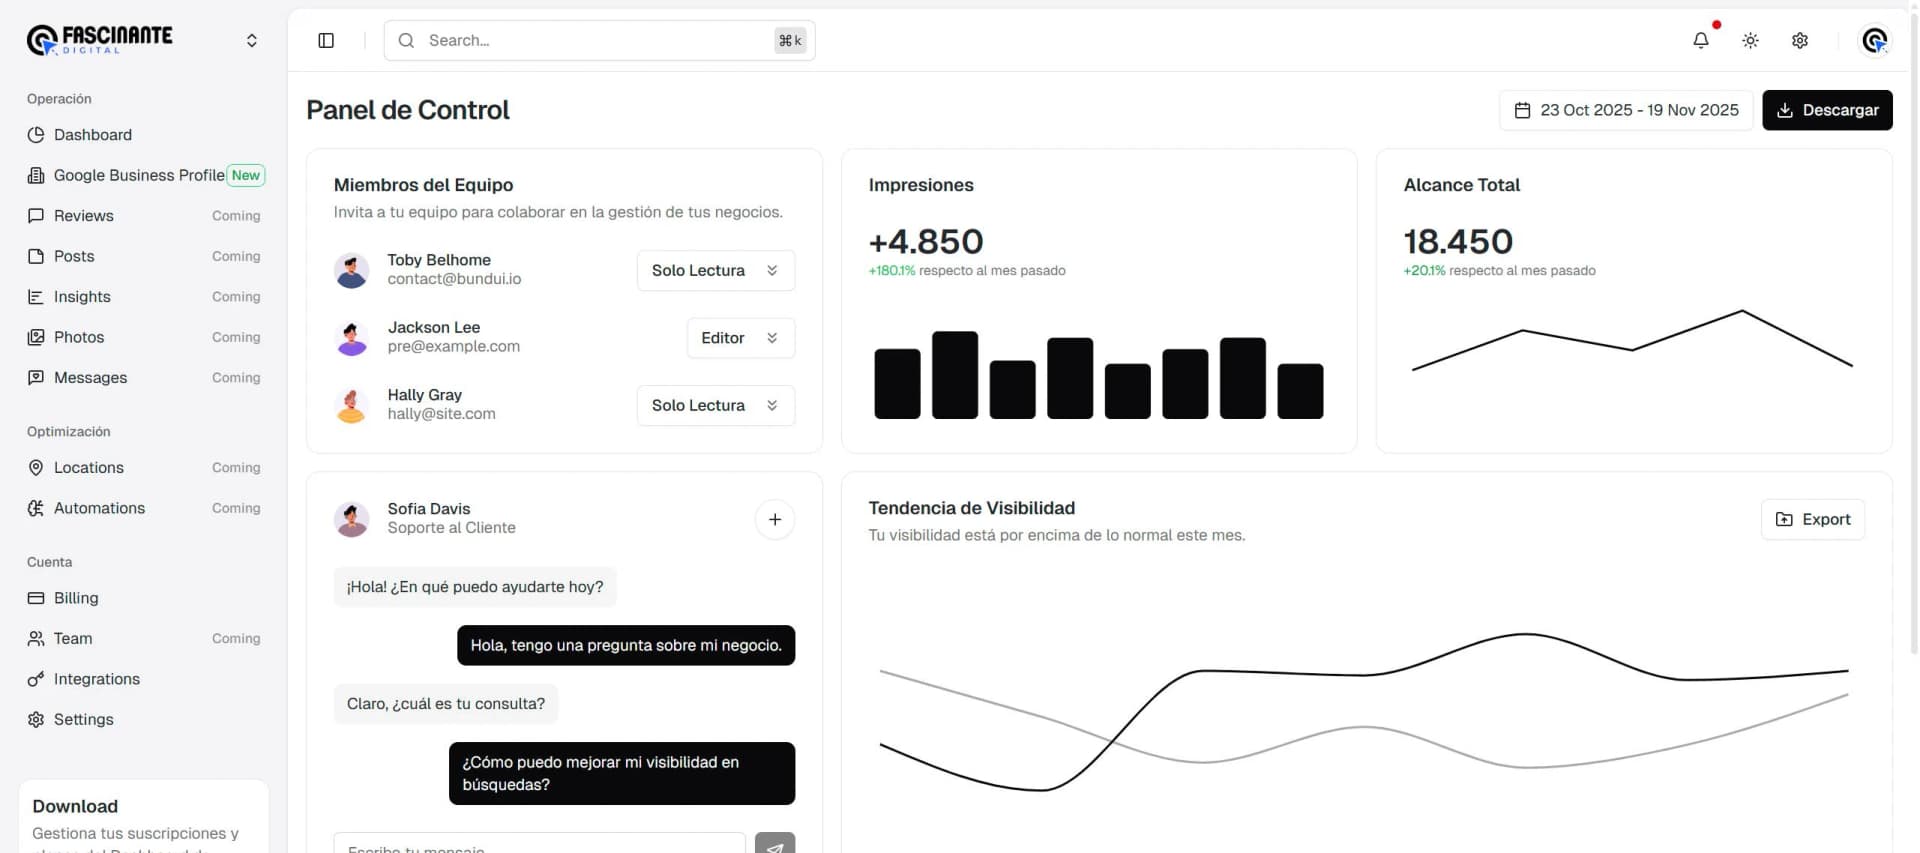Image resolution: width=1920 pixels, height=853 pixels.
Task: Open Jackson Lee's Editor role dropdown
Action: coord(740,338)
